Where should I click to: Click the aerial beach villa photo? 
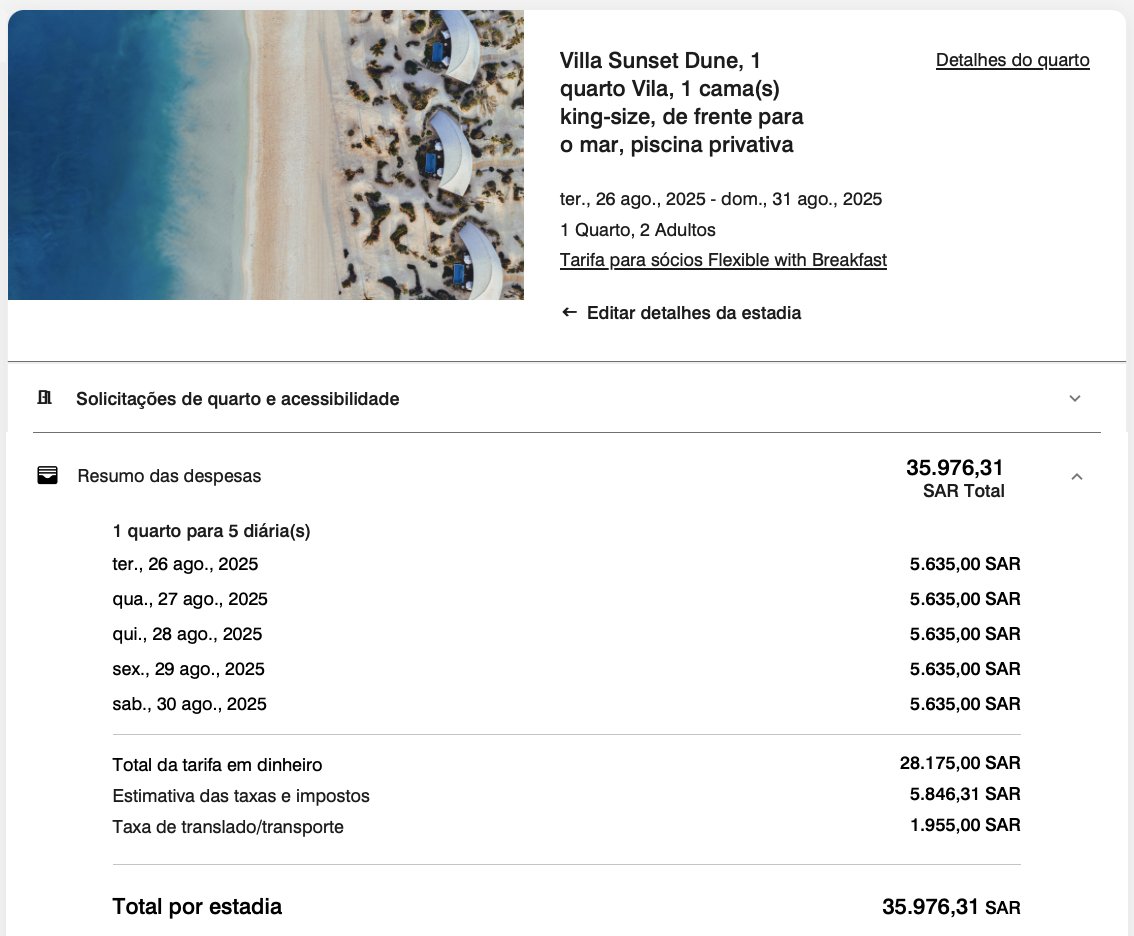265,155
